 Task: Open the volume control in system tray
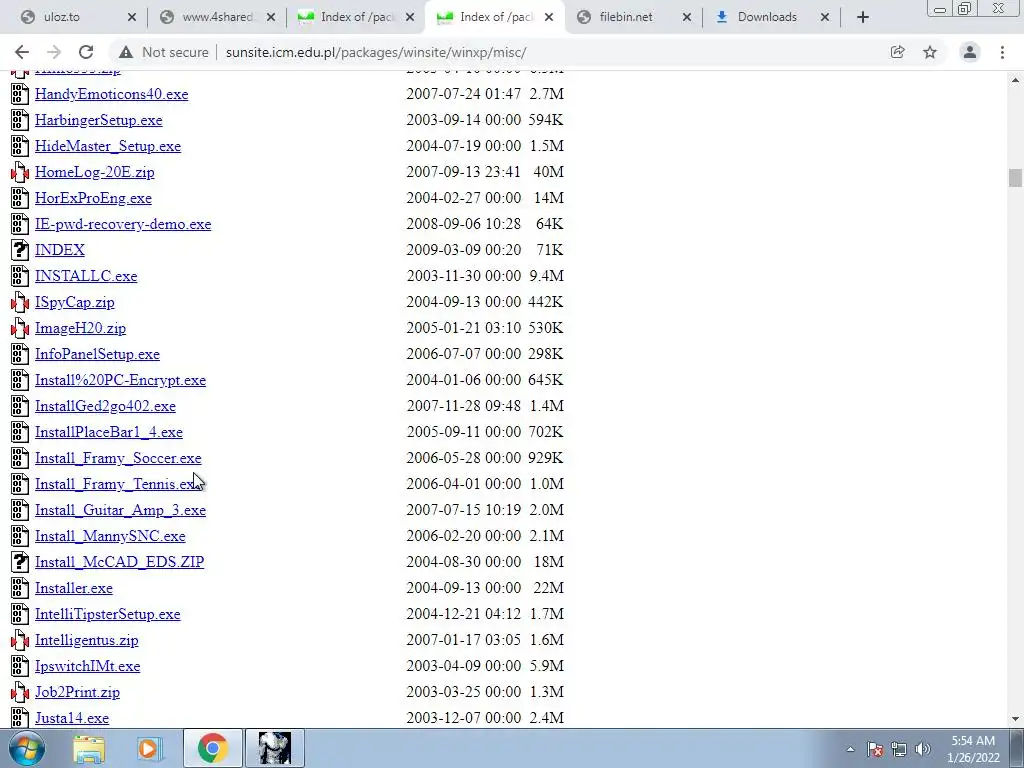(x=922, y=749)
